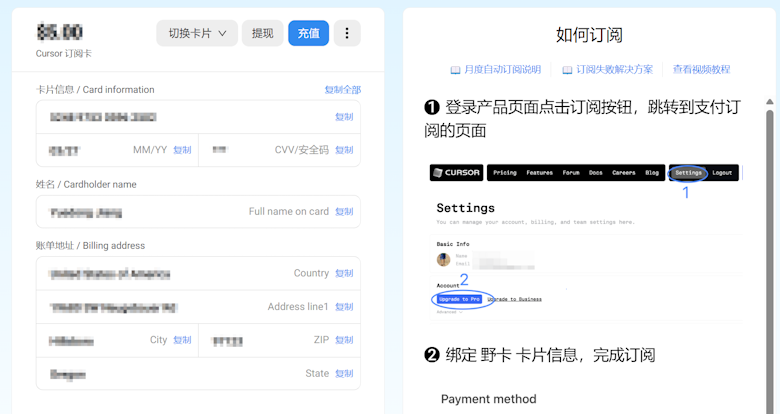Click the Cursor settings tutorial screenshot
Screen dimensions: 780x414
point(586,242)
